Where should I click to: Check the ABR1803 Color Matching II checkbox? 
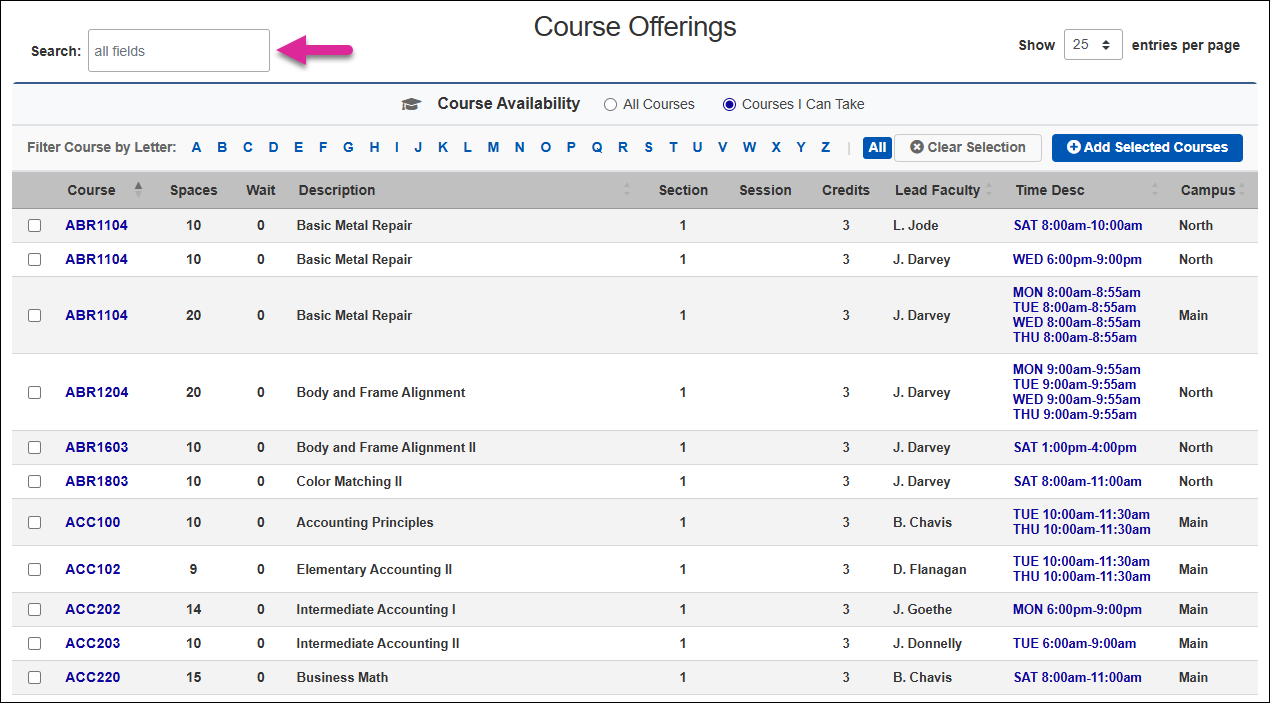tap(35, 481)
